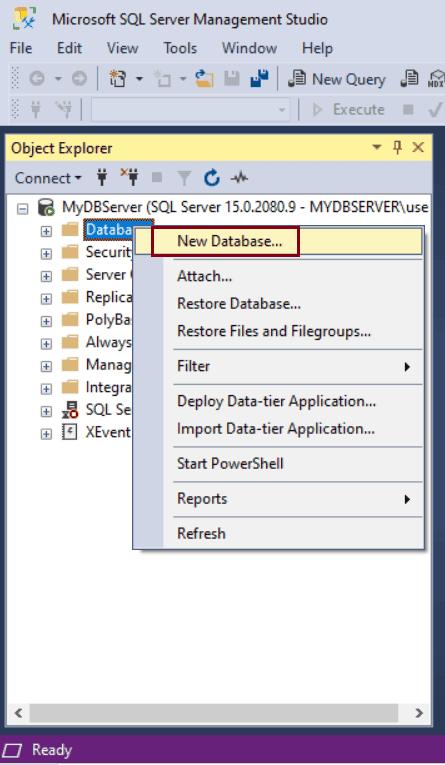Expand the Databases folder node
445x765 pixels.
[x=46, y=231]
